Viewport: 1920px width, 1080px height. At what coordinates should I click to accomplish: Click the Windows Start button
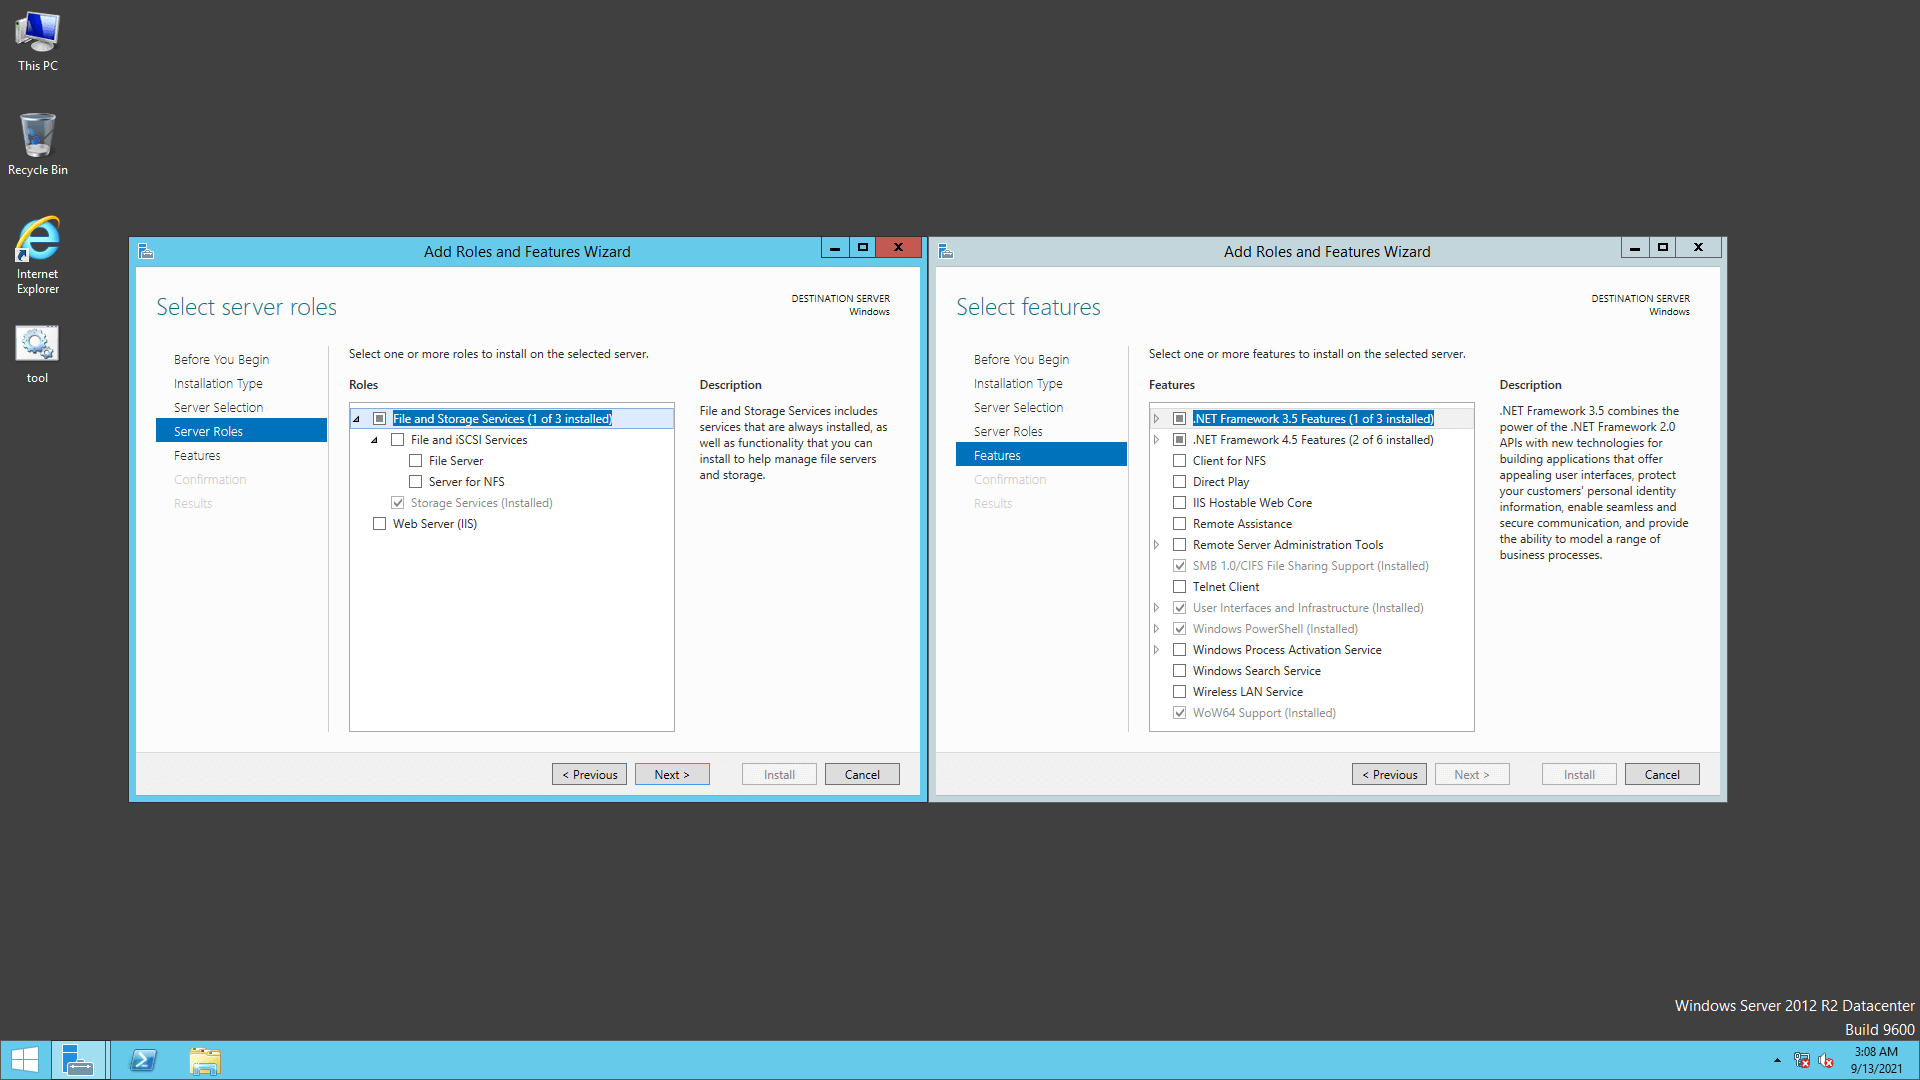25,1060
